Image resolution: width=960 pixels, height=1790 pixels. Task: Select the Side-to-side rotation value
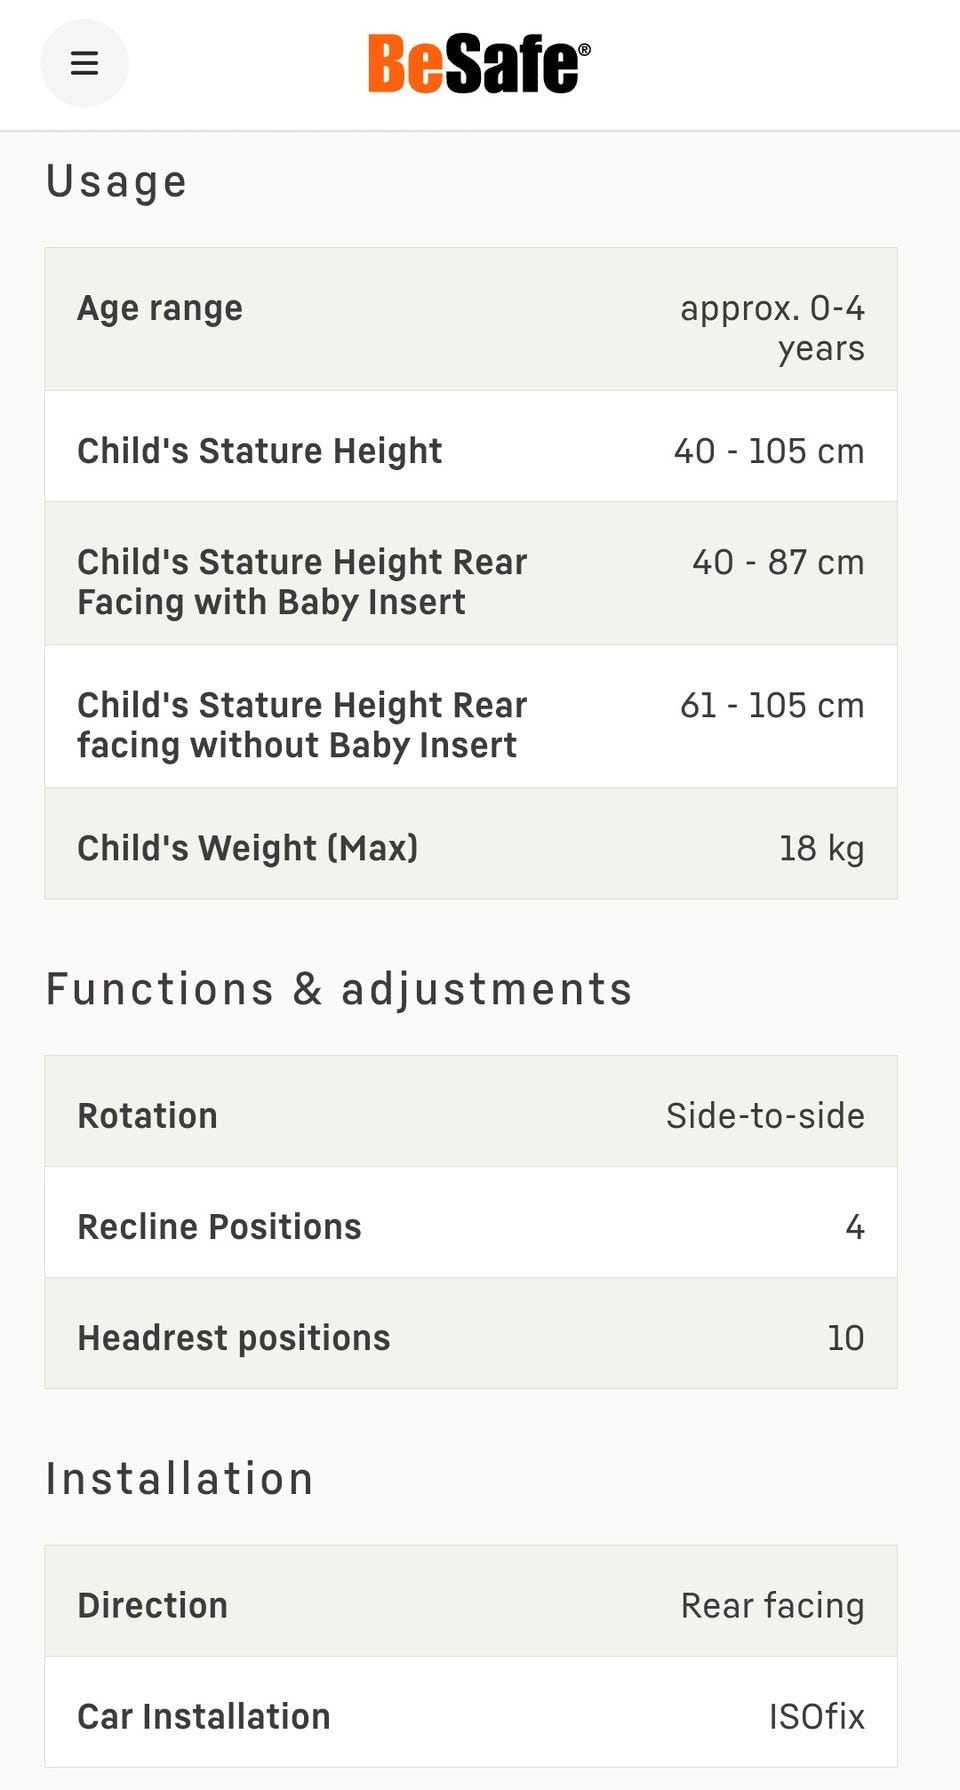765,1116
